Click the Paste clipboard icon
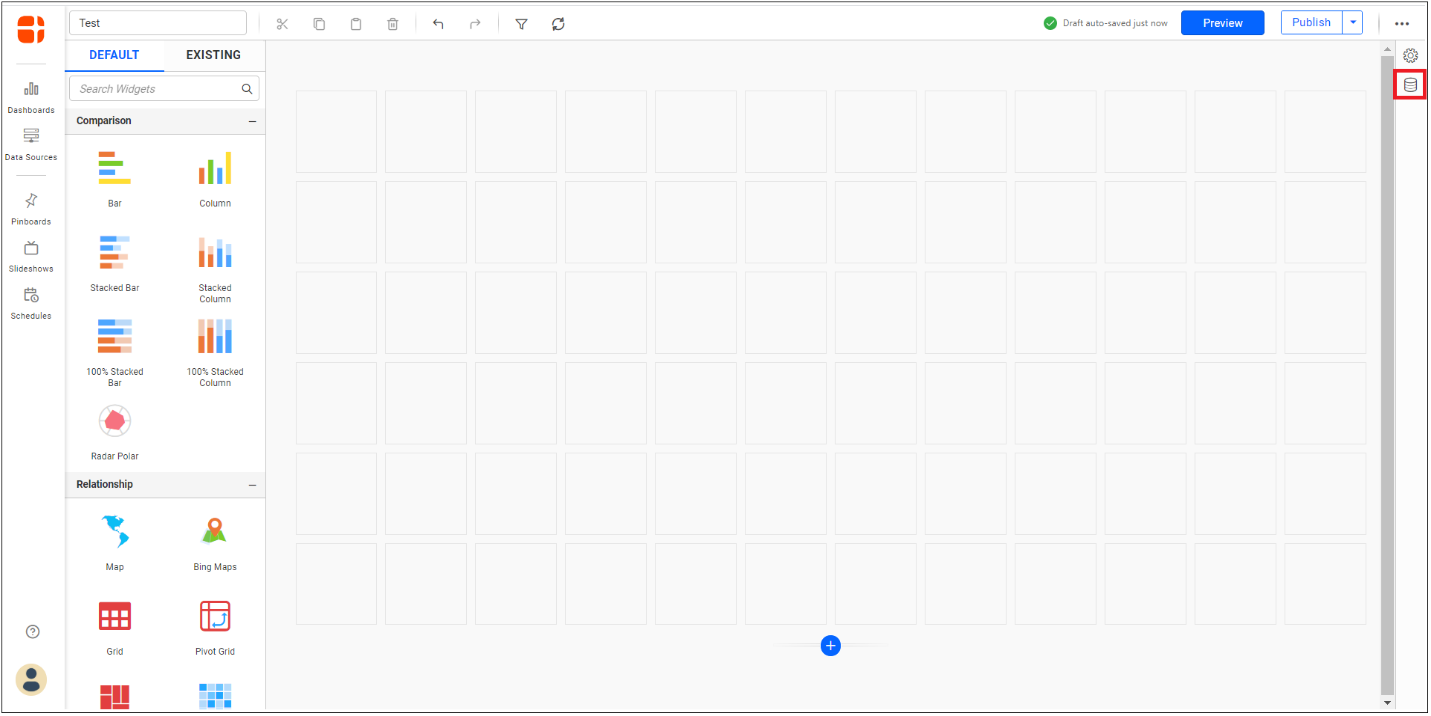Viewport: 1431px width, 716px height. click(x=356, y=23)
